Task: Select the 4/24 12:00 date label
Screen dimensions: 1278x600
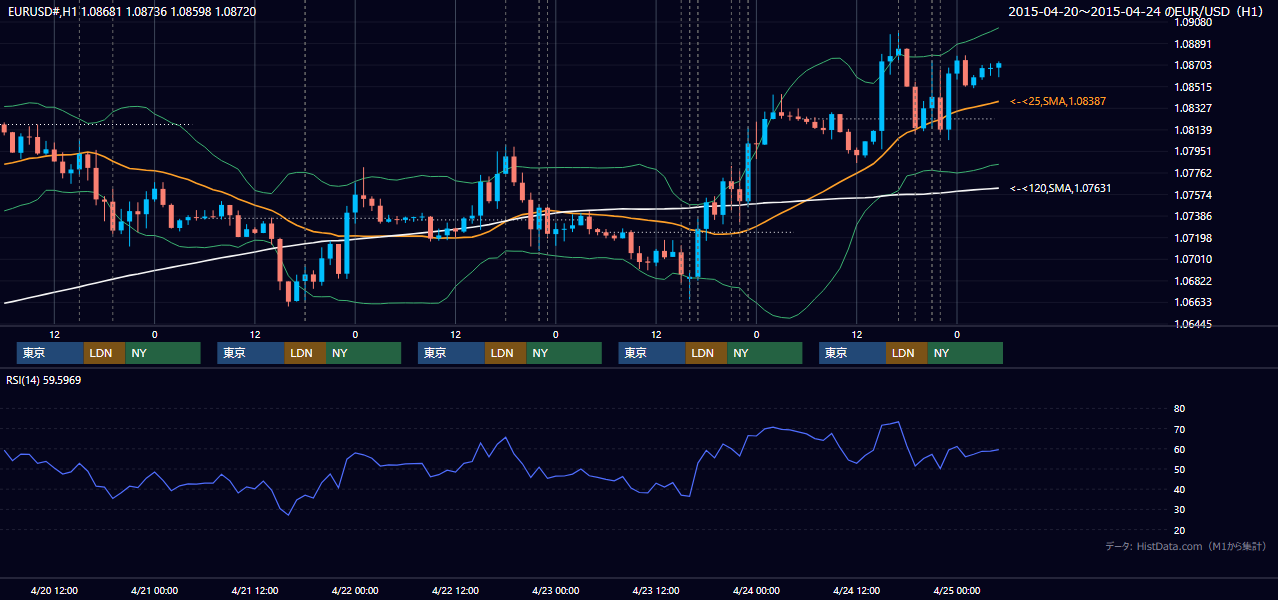Action: 856,590
